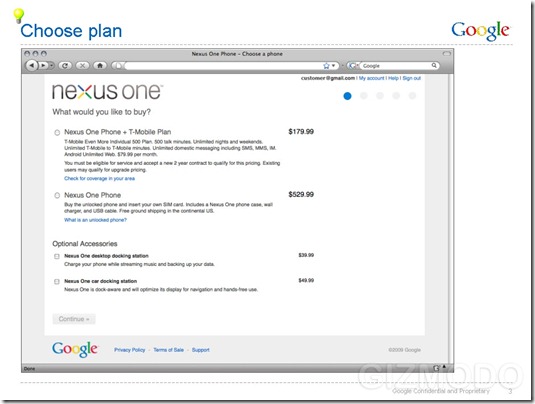Screen dimensions: 535x404
Task: Click the Optional Accessories heading
Action: (85, 244)
